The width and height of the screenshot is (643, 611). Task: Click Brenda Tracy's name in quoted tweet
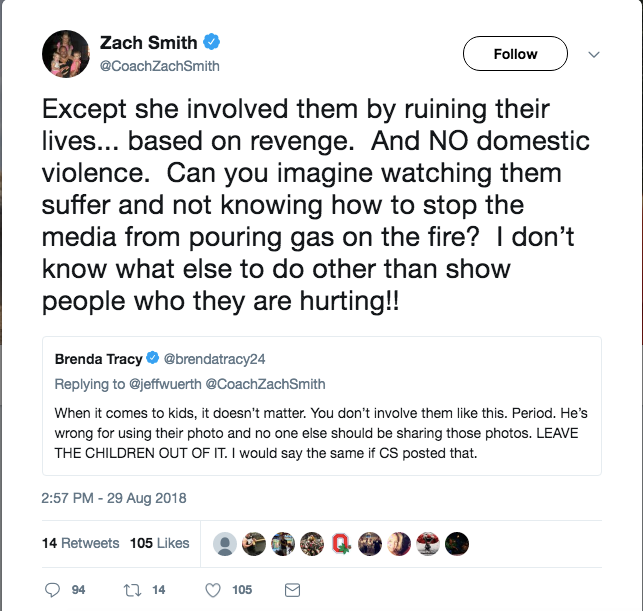[x=98, y=358]
